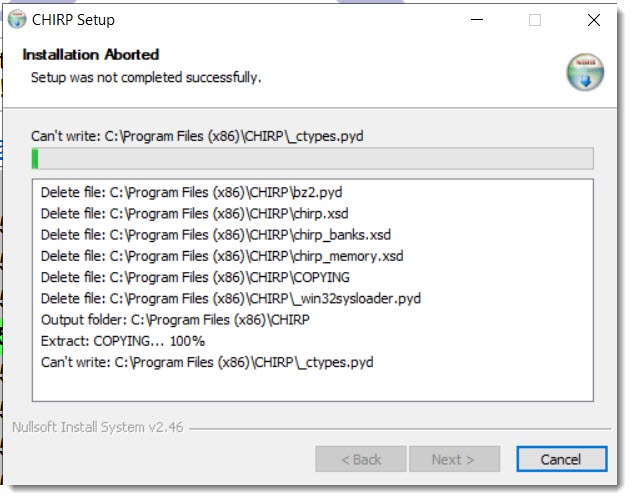This screenshot has width=632, height=500.
Task: Select the Output folder log line
Action: pyautogui.click(x=175, y=320)
